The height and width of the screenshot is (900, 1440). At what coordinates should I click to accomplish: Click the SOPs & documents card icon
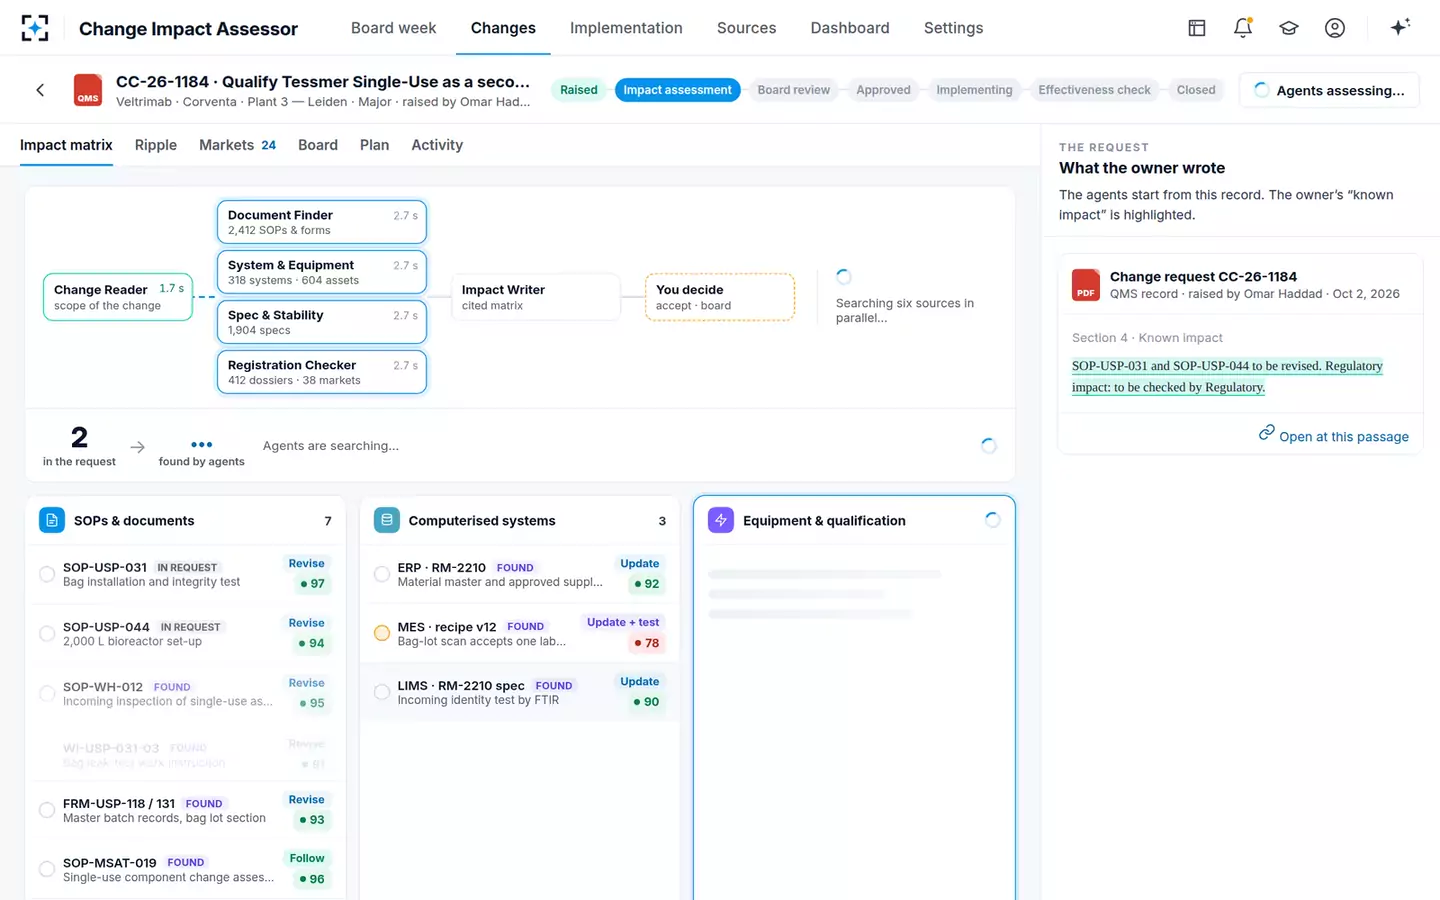[52, 520]
